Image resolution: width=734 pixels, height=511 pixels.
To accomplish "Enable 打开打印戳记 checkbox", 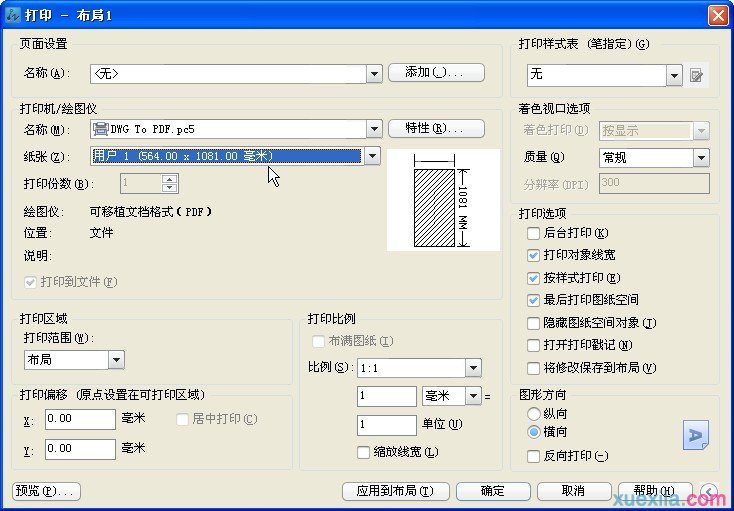I will (x=533, y=345).
